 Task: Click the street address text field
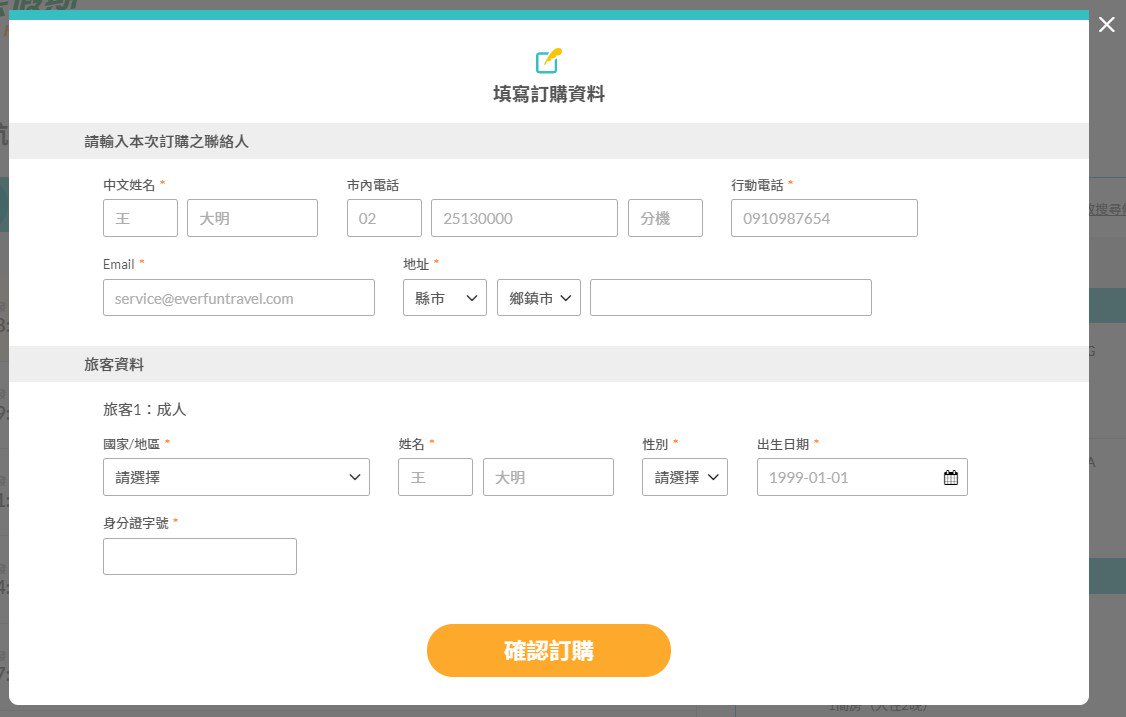click(x=730, y=298)
